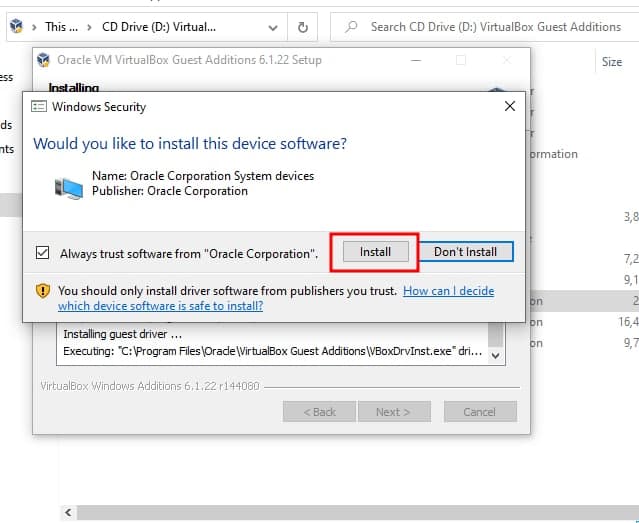Click the Size column header in Explorer
639x523 pixels.
[612, 62]
